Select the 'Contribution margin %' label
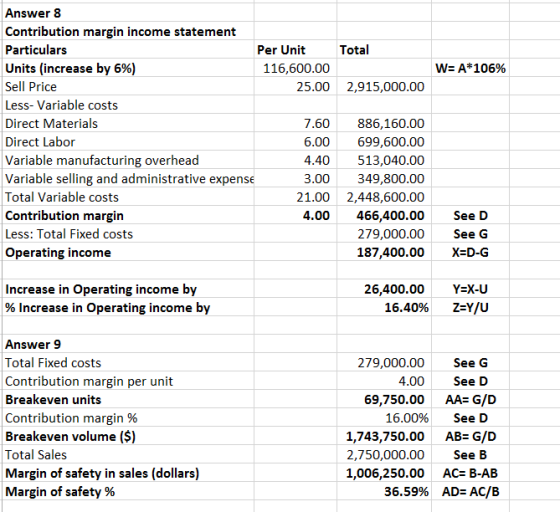 [71, 418]
